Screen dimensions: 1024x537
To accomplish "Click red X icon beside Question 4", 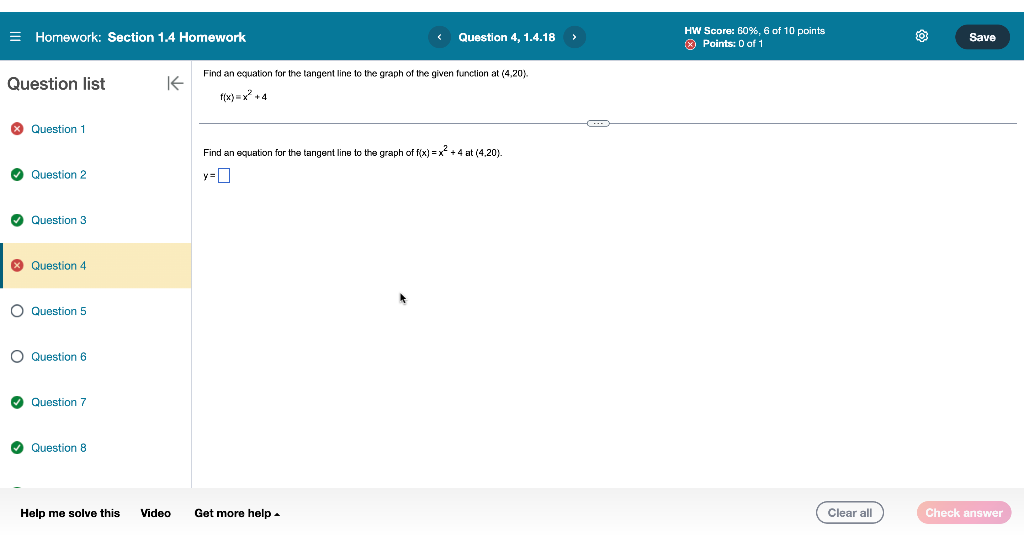I will (x=18, y=265).
